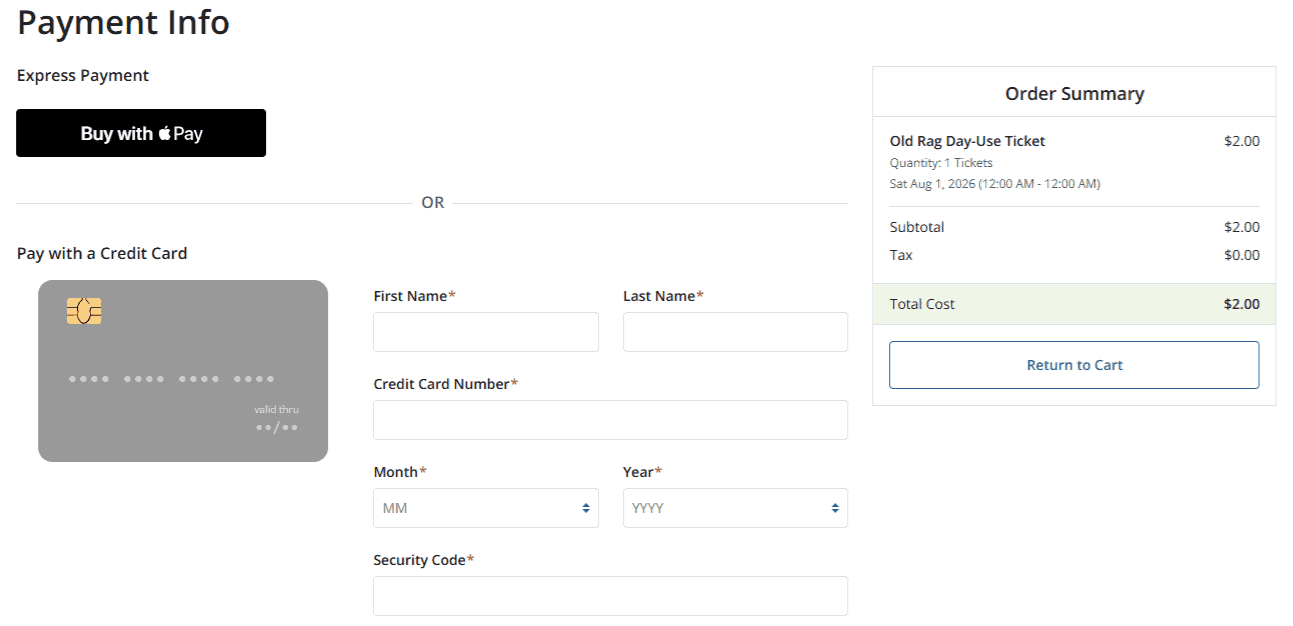This screenshot has width=1293, height=626.
Task: Click the Return to Cart button
Action: [1074, 365]
